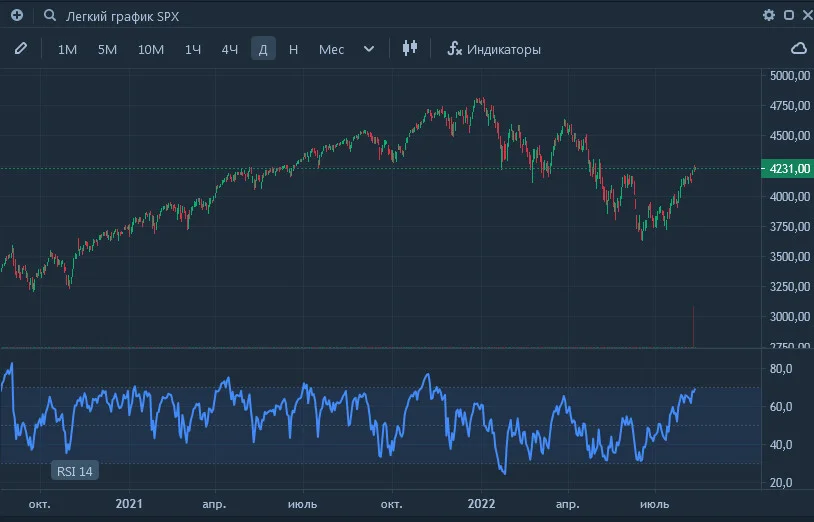Click the 4500,00 price axis label

[x=790, y=136]
